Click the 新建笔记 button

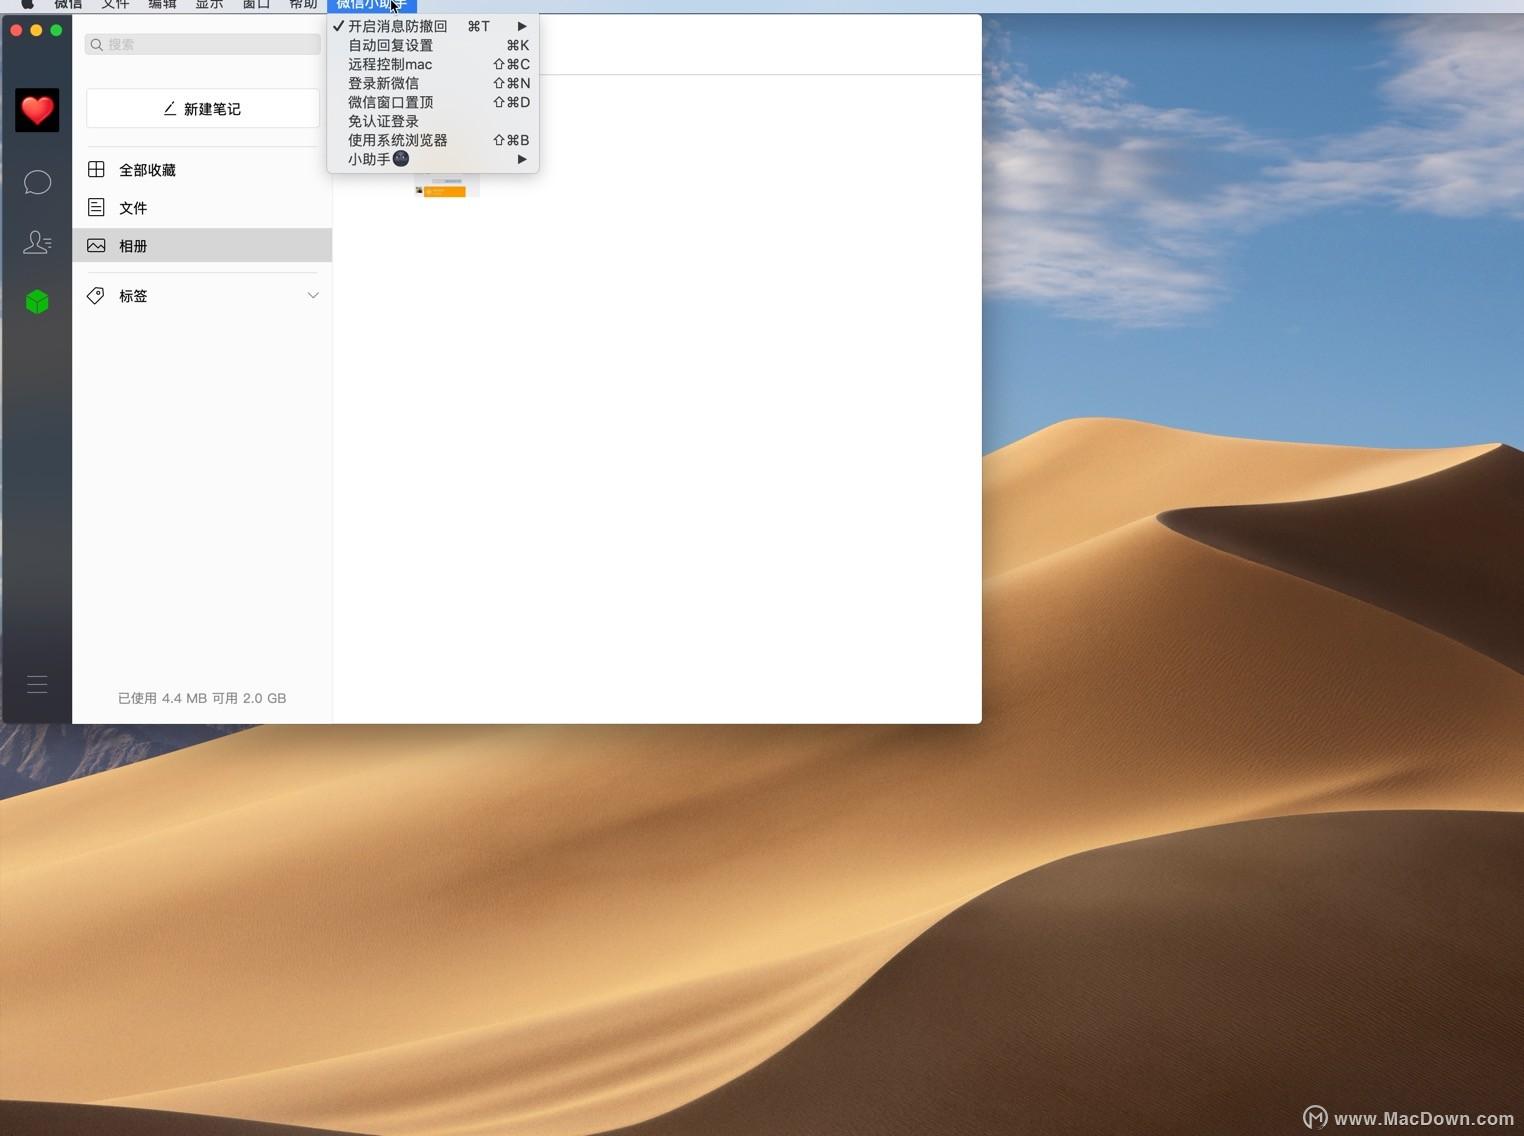pyautogui.click(x=203, y=108)
